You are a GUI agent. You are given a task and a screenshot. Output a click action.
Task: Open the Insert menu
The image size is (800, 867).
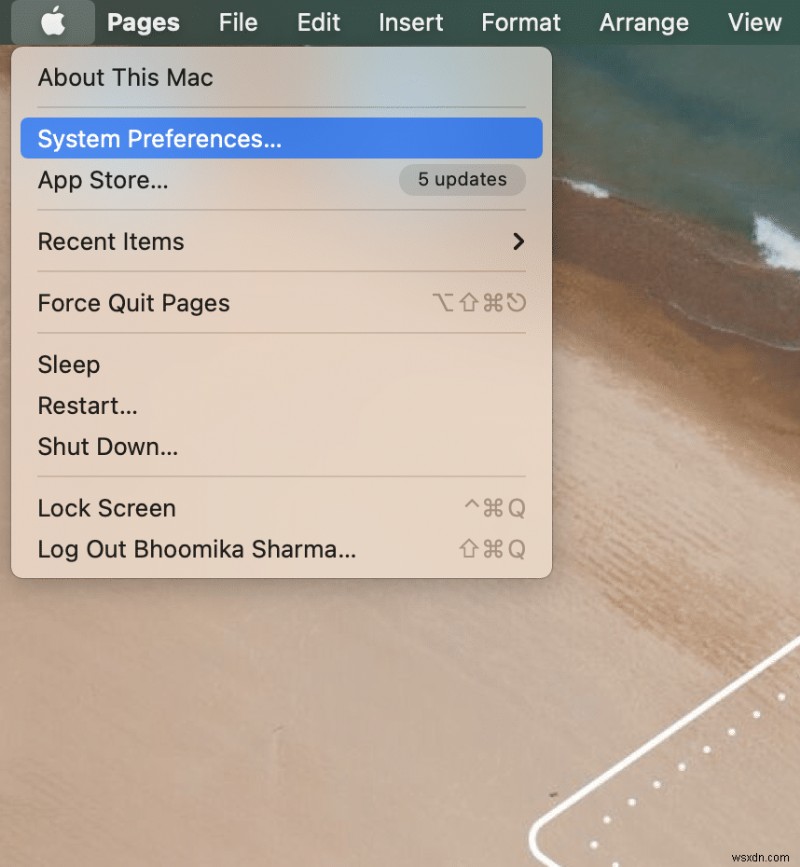pos(410,22)
